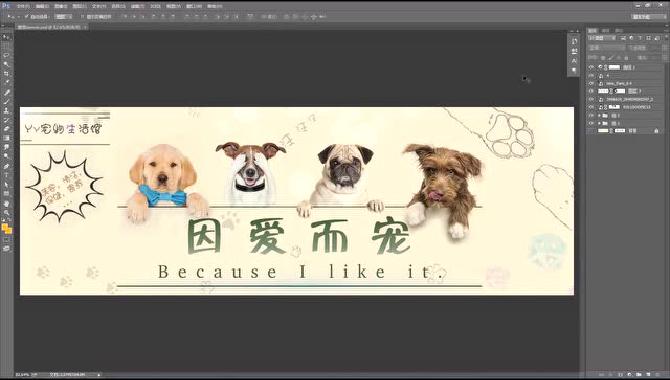Select the Clone Stamp tool
Screen dimensions: 670x380
tap(6, 110)
